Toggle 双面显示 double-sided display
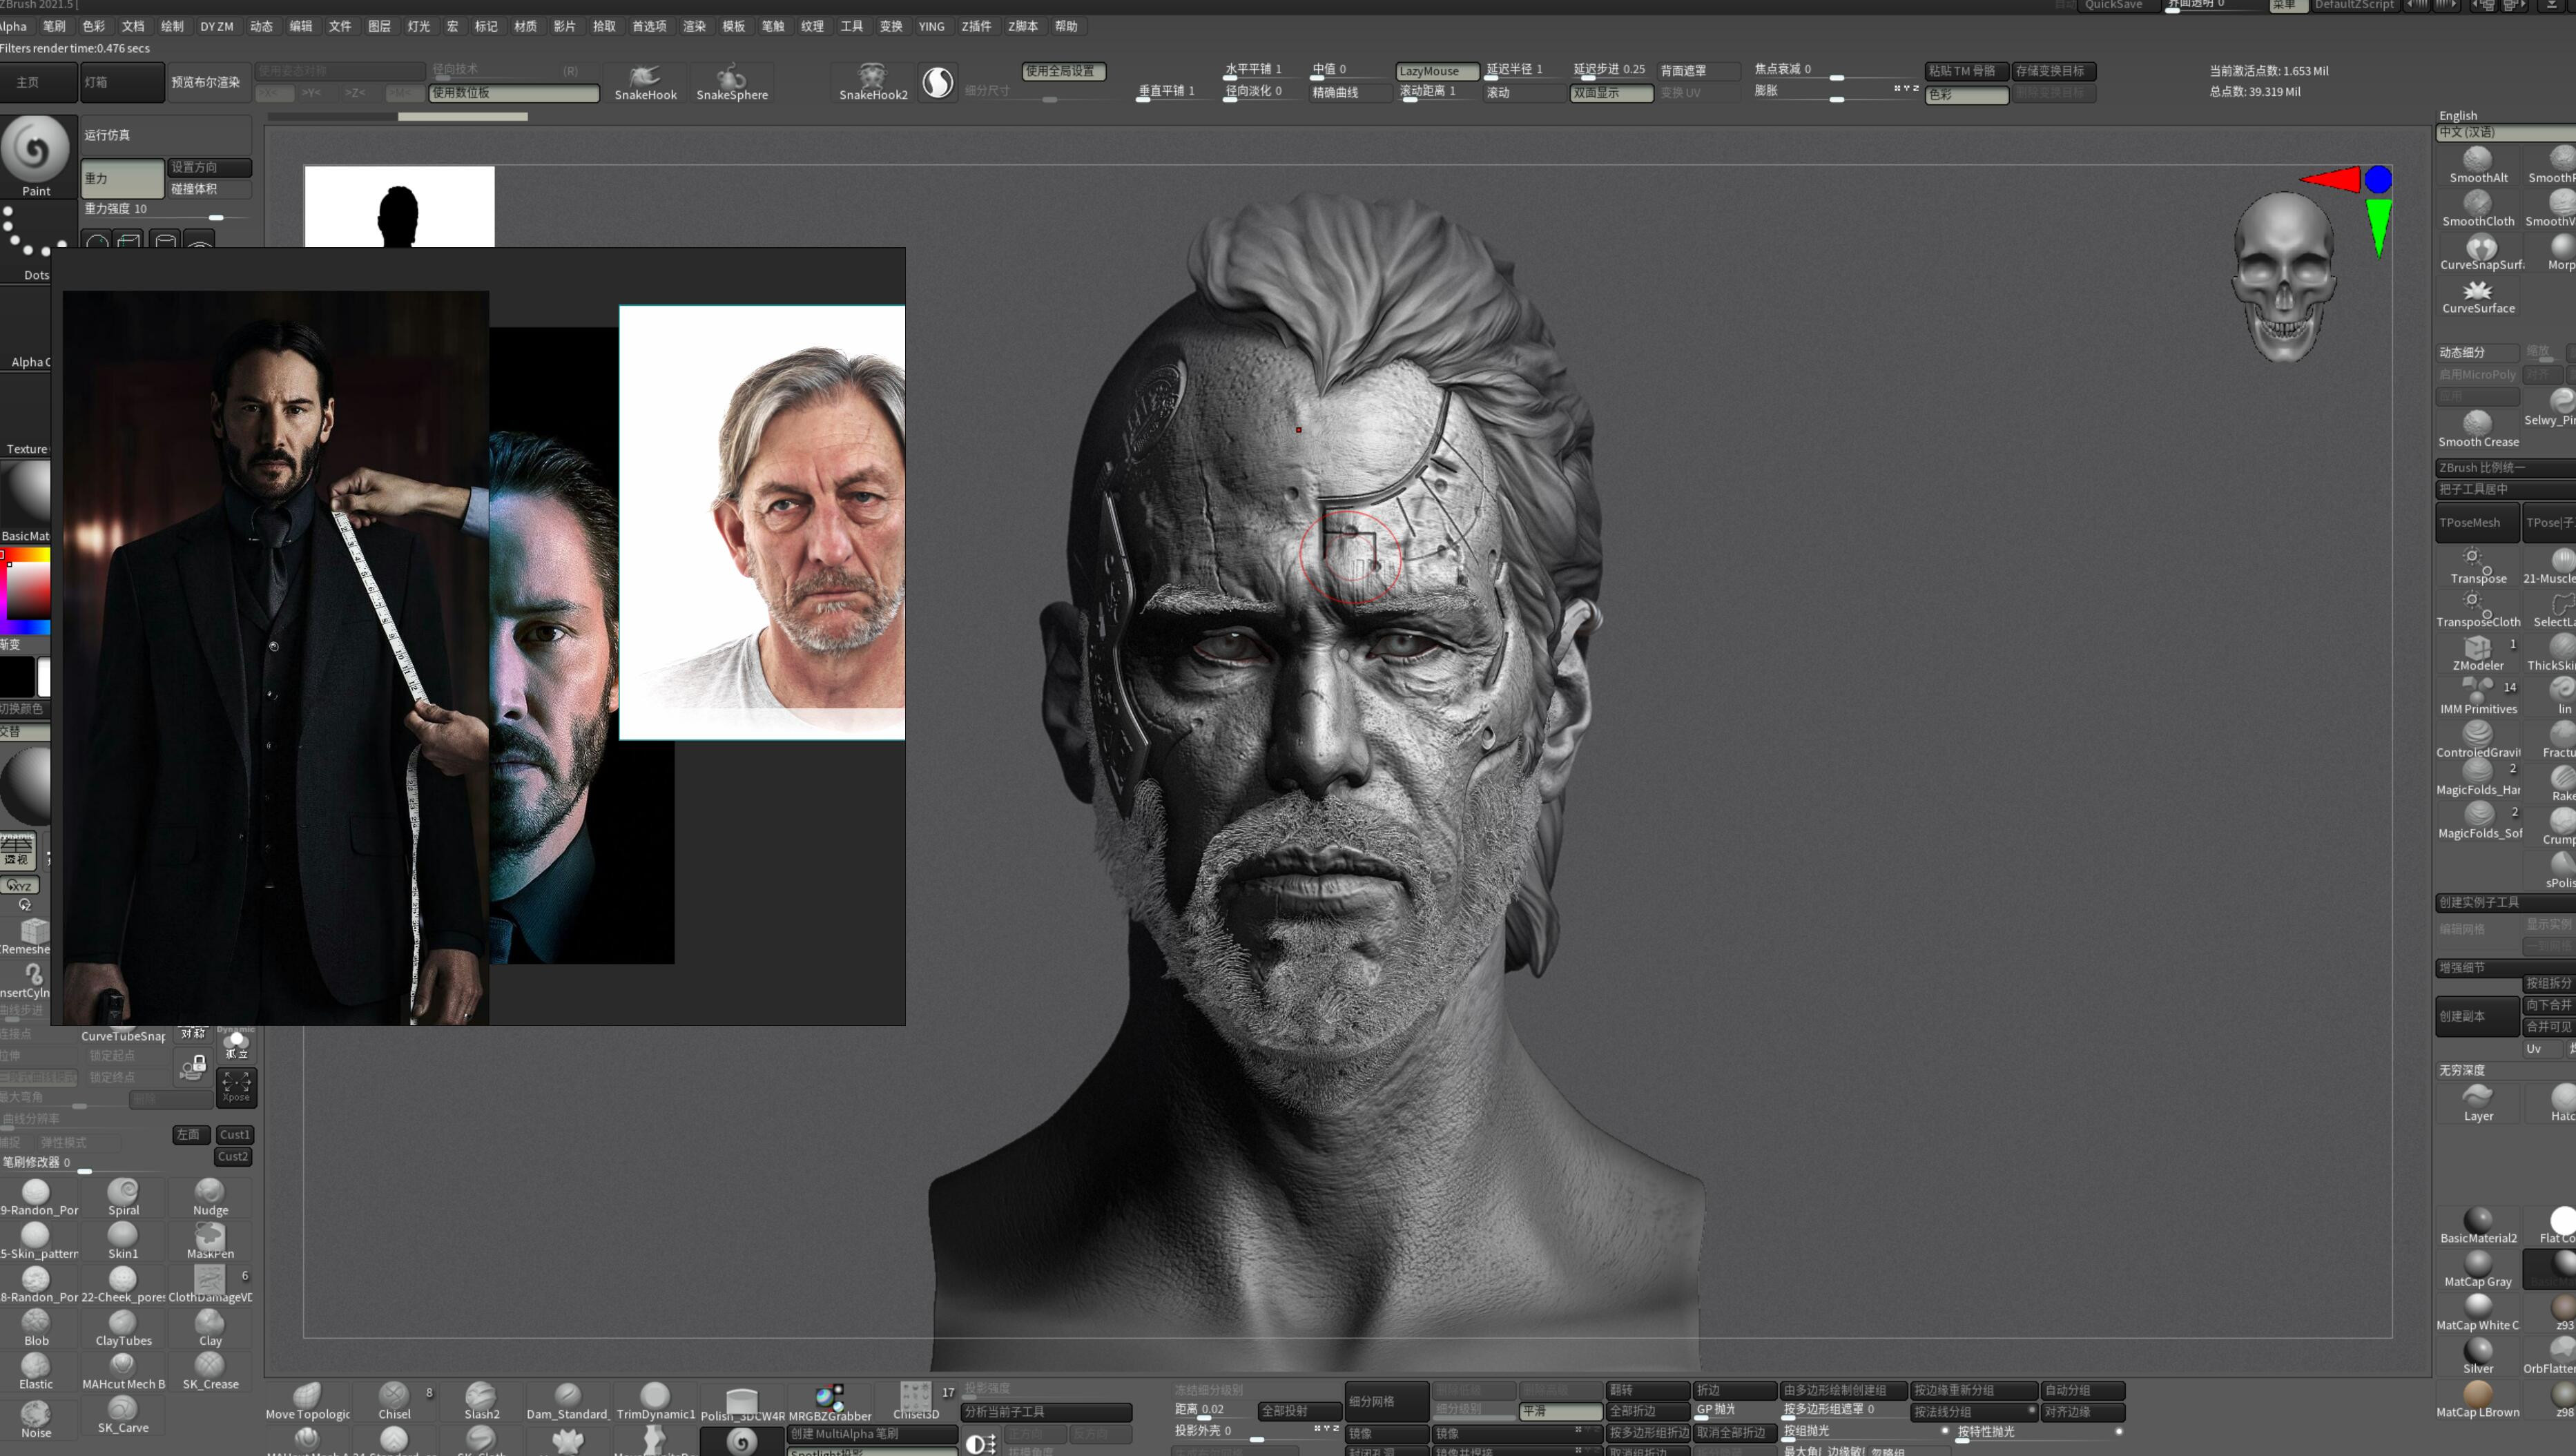The height and width of the screenshot is (1456, 2576). coord(1611,92)
